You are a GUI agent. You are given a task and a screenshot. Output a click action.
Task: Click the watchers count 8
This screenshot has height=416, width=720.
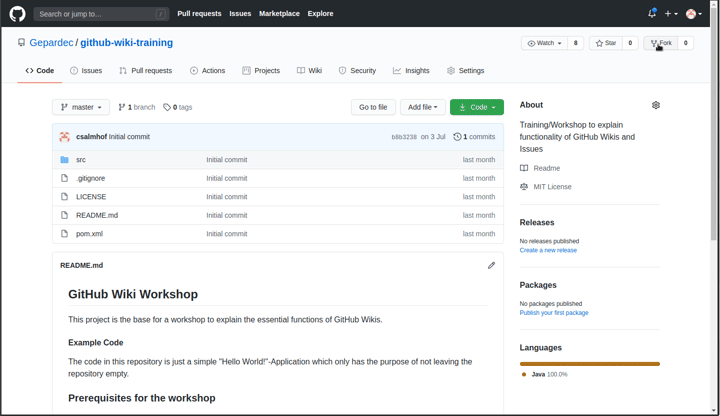point(575,43)
